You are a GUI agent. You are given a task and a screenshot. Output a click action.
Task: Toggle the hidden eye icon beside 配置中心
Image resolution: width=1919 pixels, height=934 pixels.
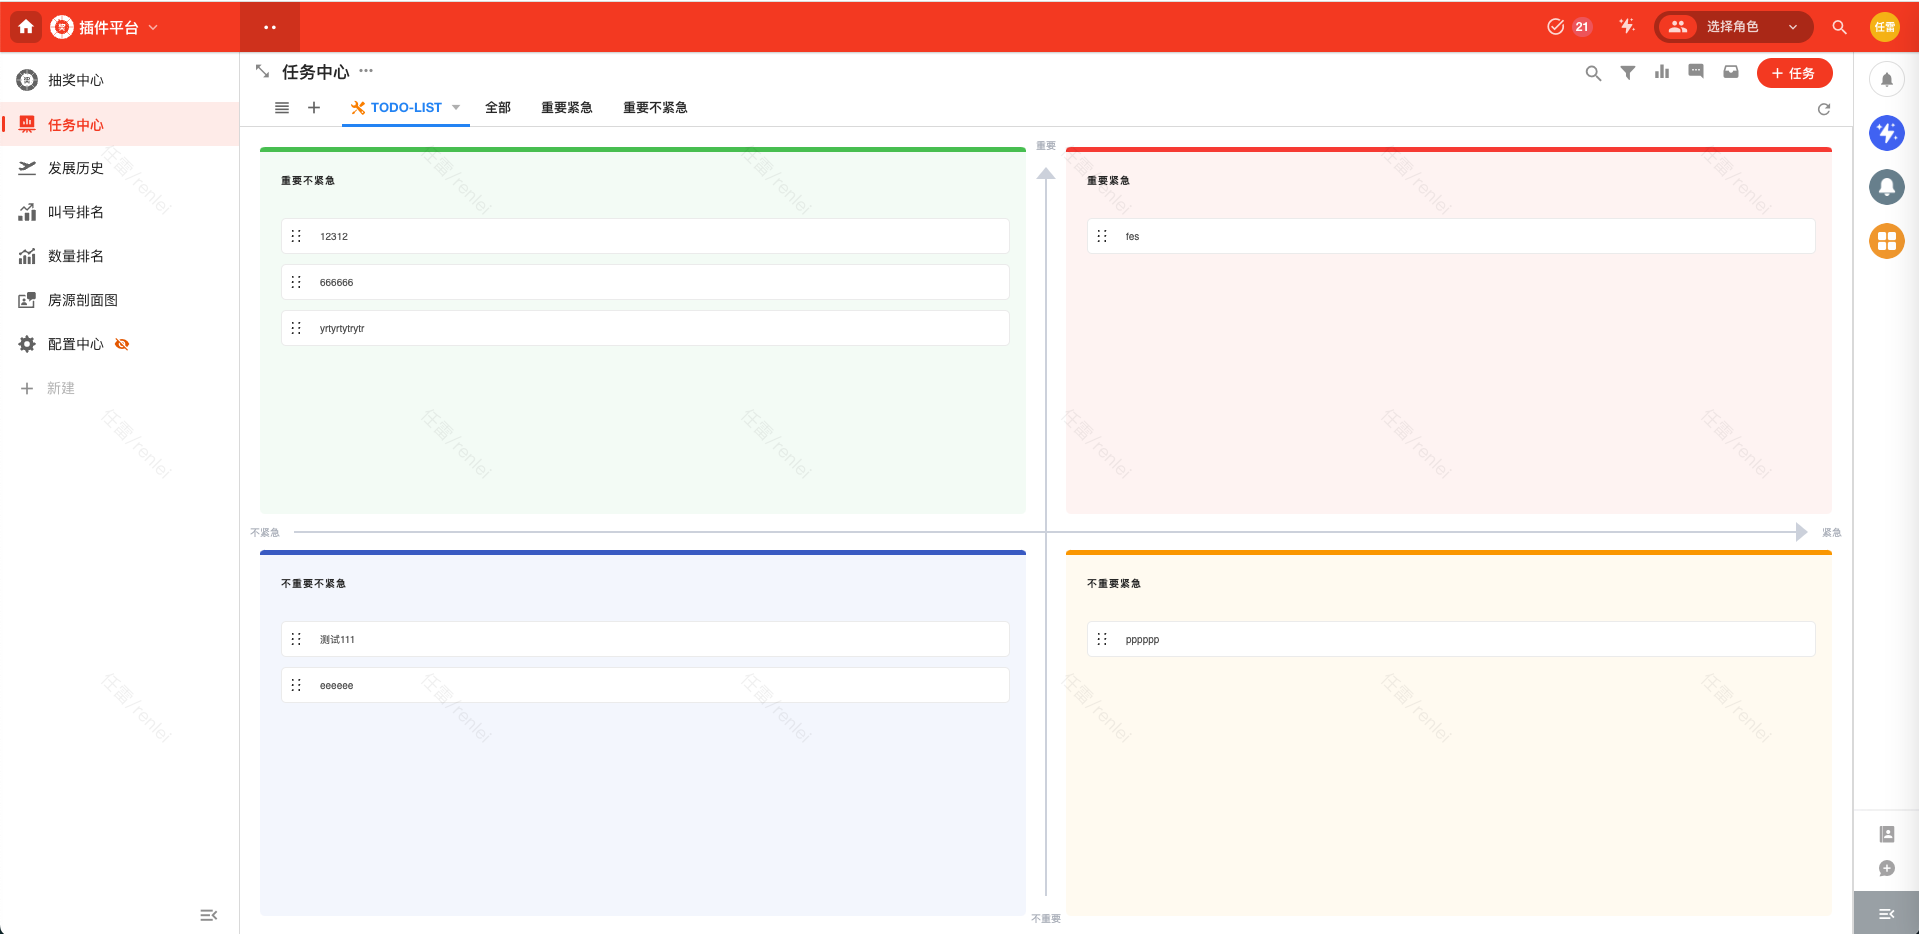(122, 344)
